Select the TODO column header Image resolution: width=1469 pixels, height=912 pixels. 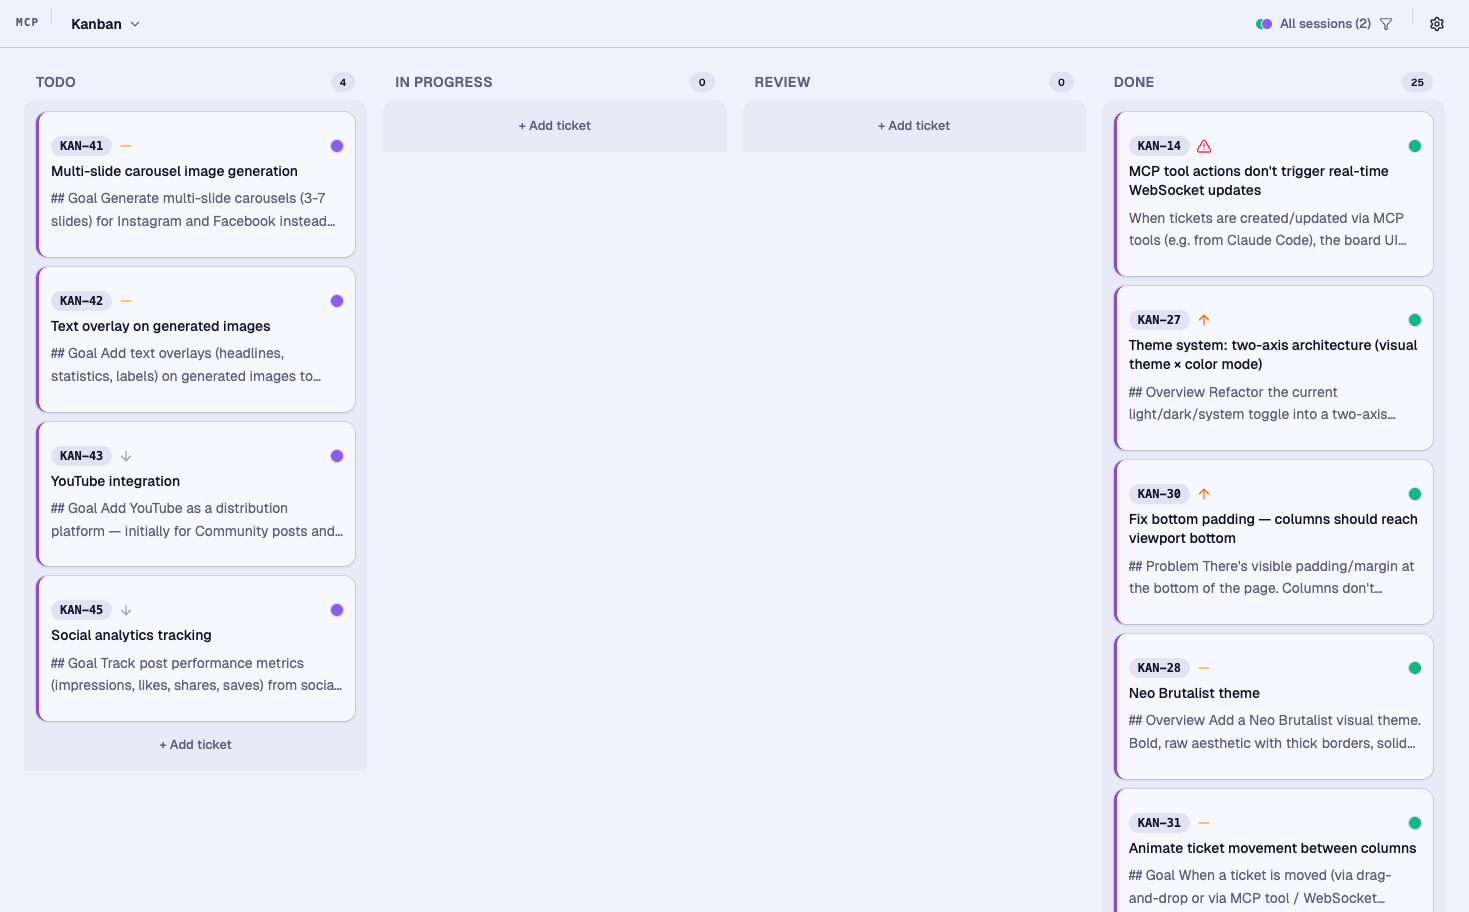point(56,82)
